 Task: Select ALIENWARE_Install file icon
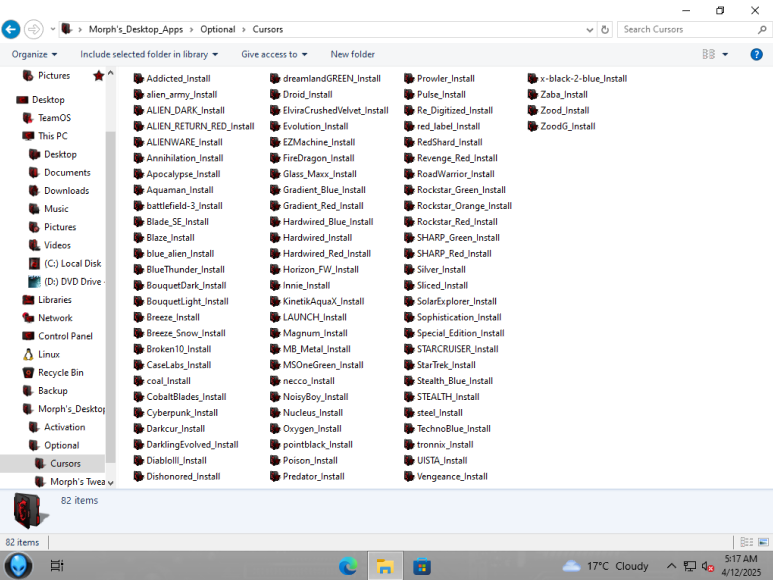click(x=139, y=142)
